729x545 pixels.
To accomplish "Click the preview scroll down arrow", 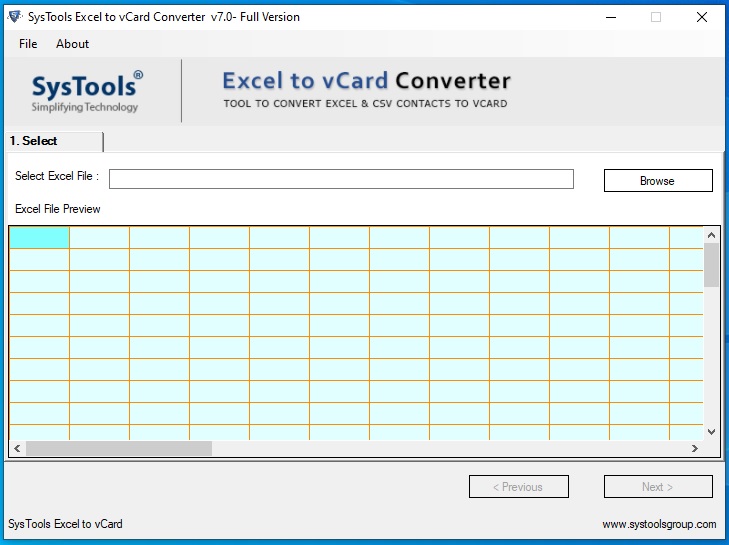I will (711, 432).
